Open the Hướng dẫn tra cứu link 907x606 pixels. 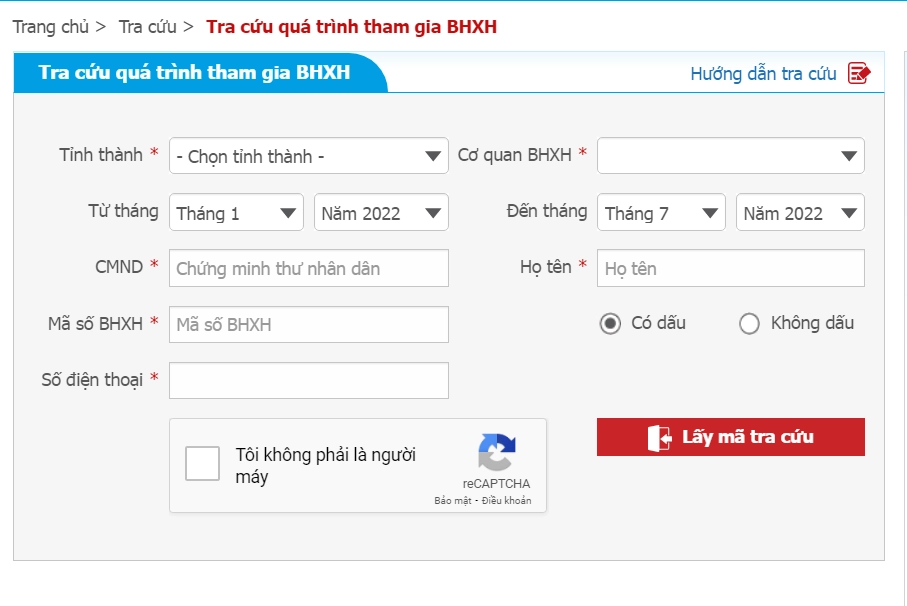point(760,73)
